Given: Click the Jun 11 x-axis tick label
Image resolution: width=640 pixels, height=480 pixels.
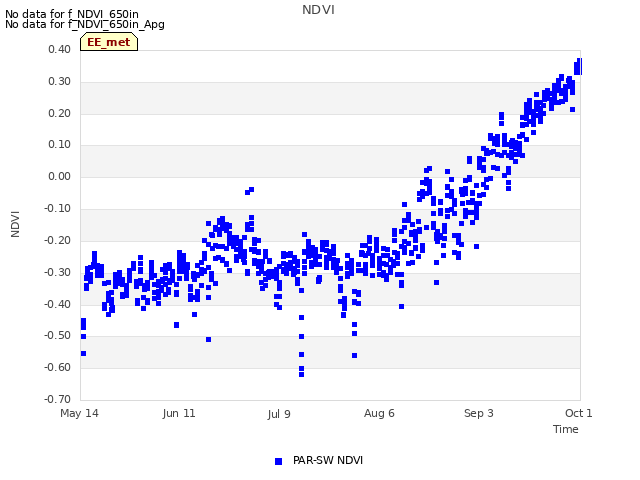Looking at the screenshot, I should coord(179,413).
